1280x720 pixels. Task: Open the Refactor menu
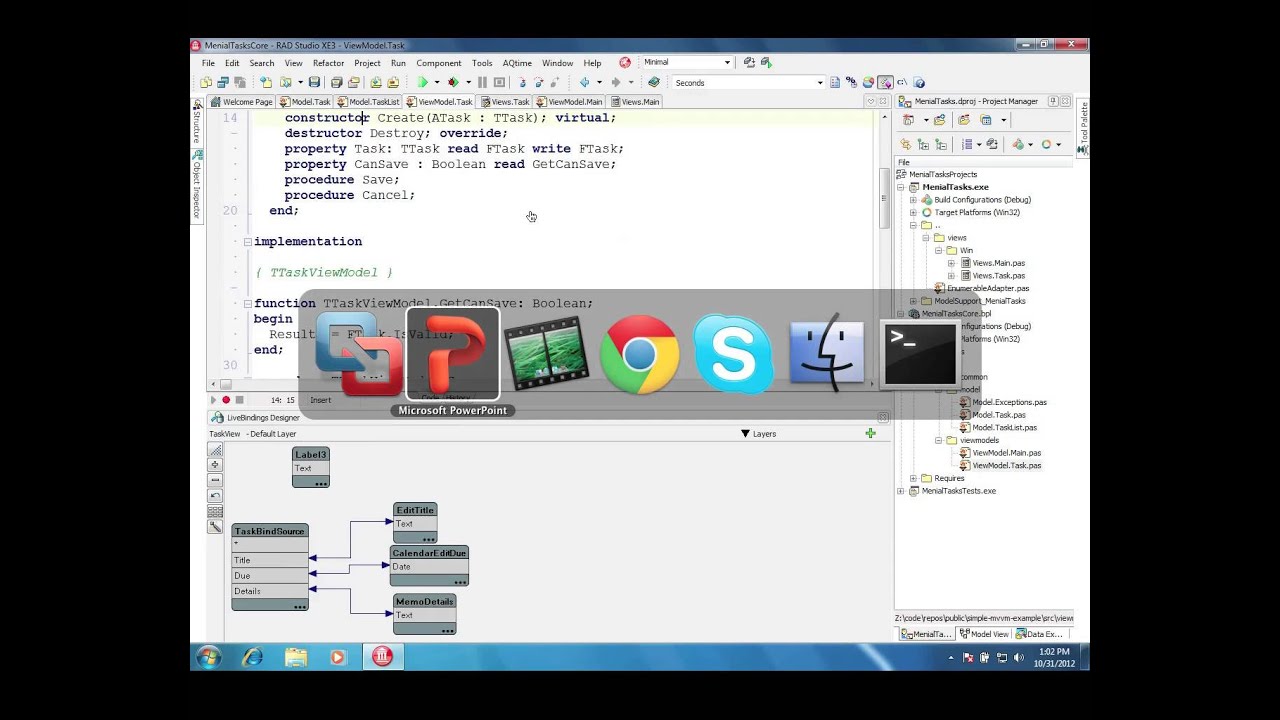(328, 63)
